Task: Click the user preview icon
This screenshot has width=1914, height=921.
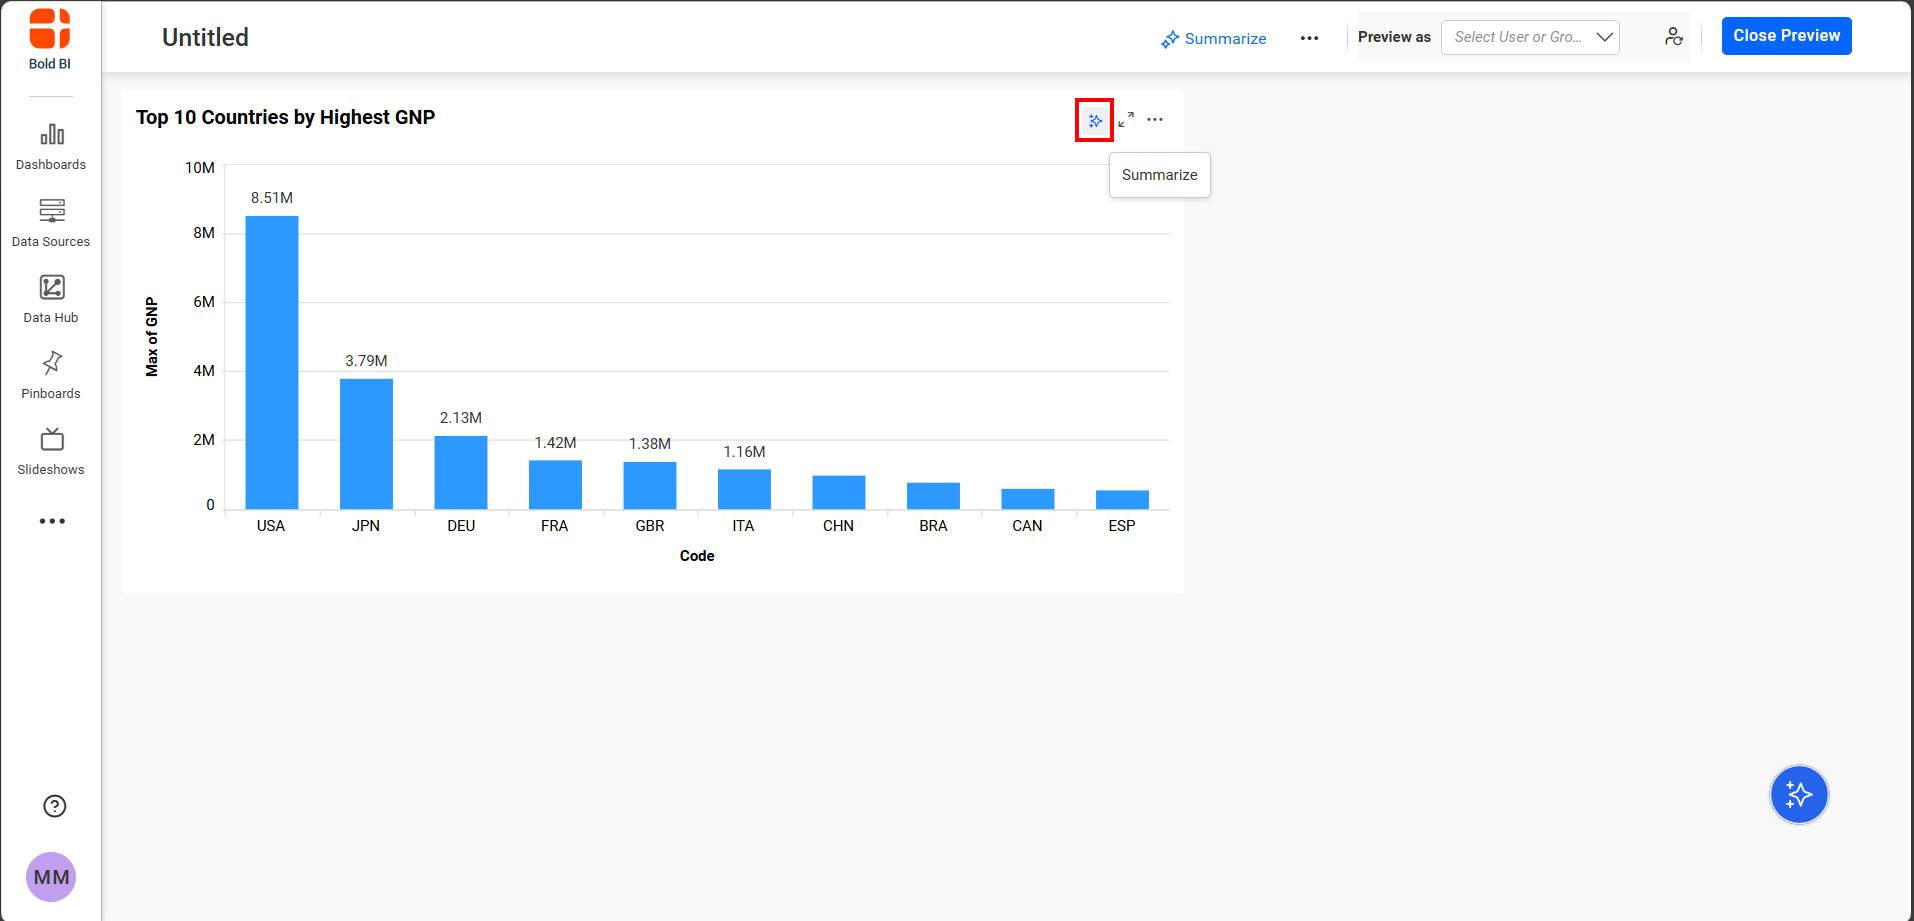Action: pyautogui.click(x=1673, y=37)
